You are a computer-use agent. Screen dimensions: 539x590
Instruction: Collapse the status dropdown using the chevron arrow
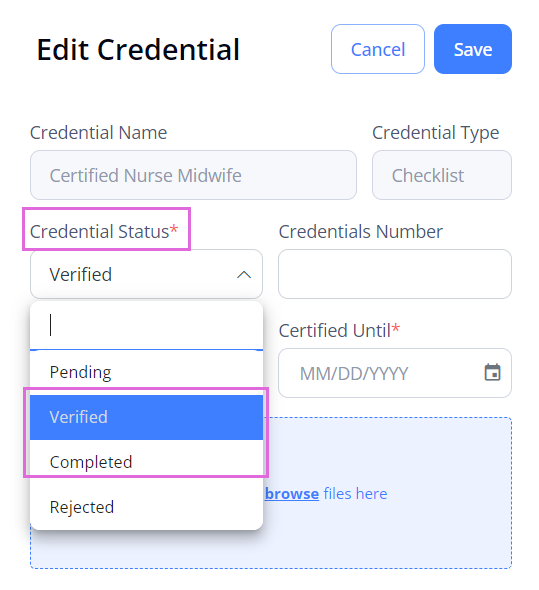pos(244,274)
